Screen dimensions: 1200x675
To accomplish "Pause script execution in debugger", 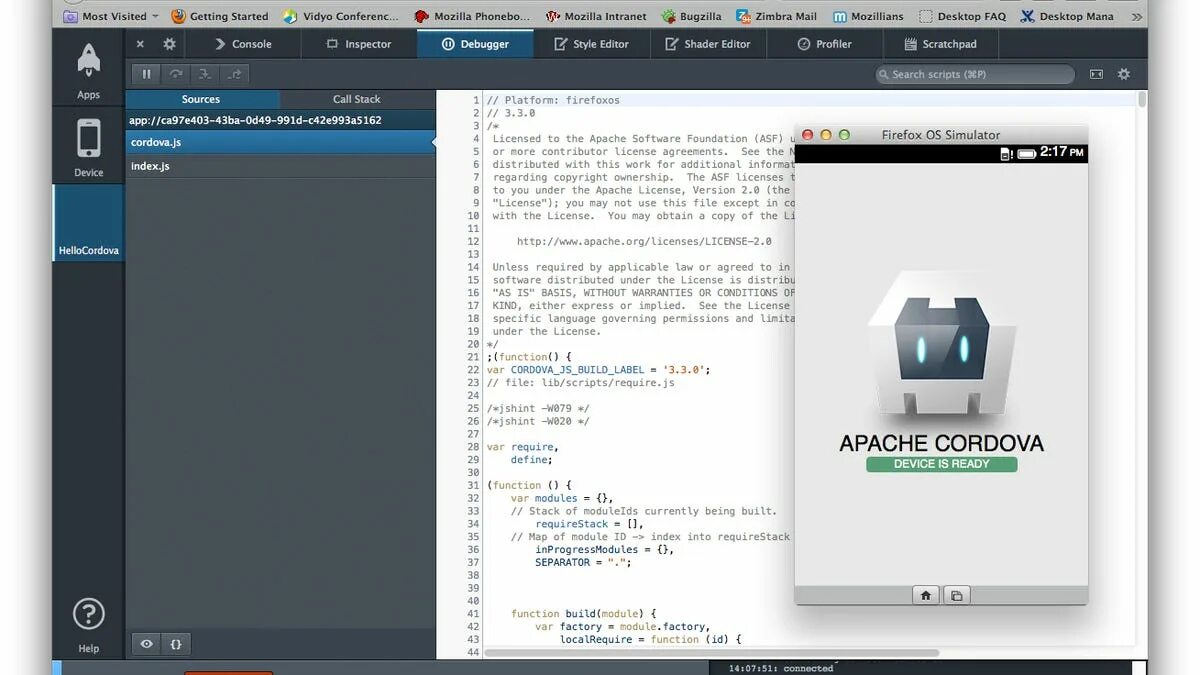I will click(x=146, y=74).
